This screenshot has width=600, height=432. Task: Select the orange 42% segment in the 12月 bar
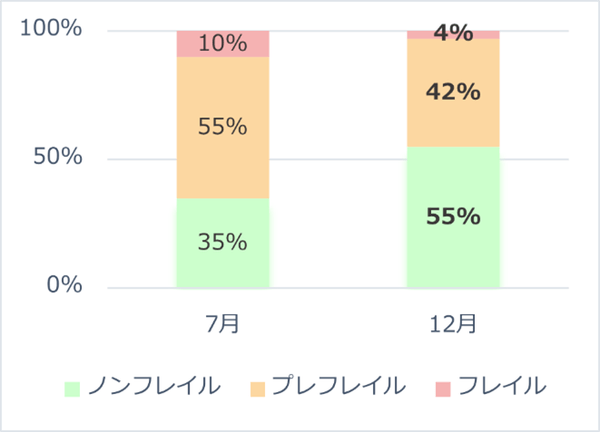click(452, 93)
